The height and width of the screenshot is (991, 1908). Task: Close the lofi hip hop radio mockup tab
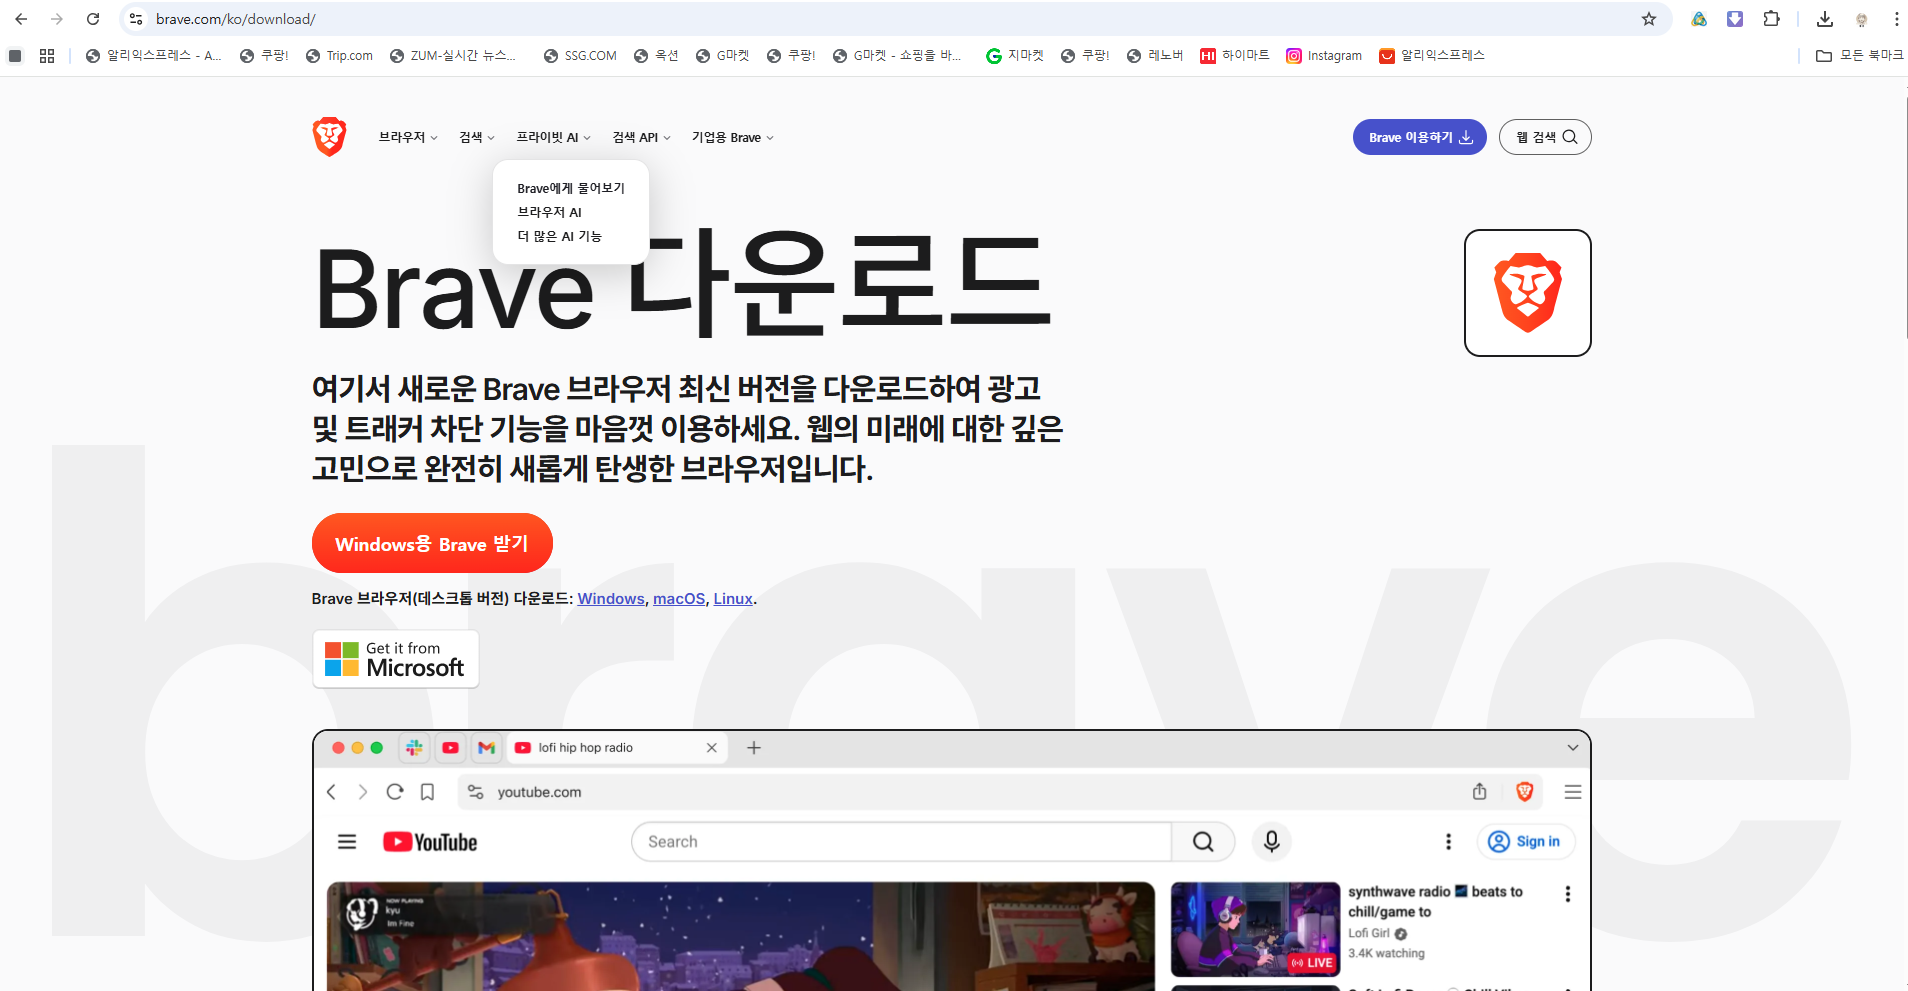tap(712, 748)
